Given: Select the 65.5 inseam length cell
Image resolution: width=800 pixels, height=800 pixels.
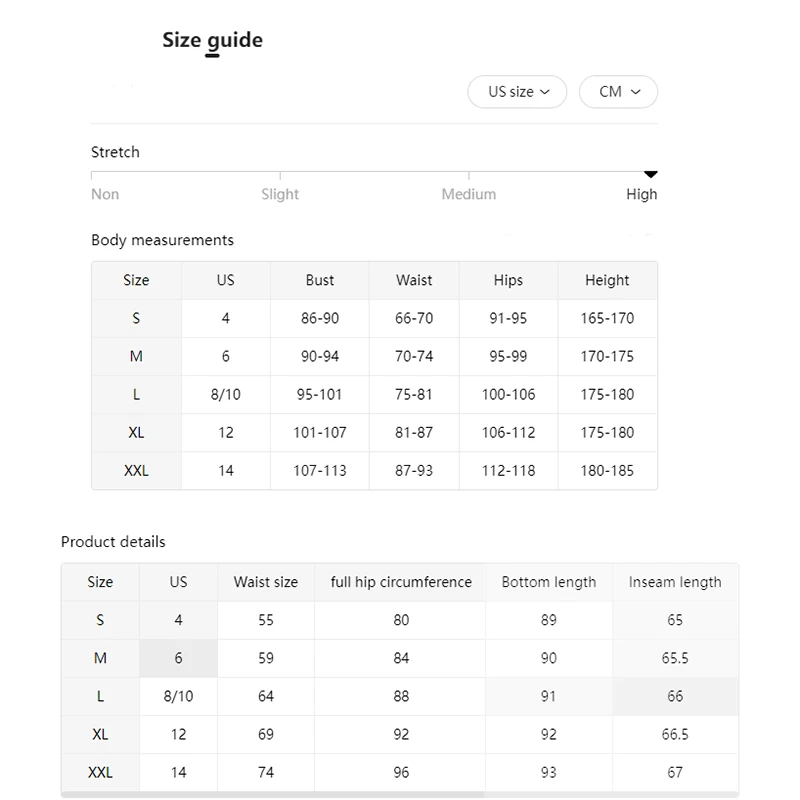Looking at the screenshot, I should point(675,658).
